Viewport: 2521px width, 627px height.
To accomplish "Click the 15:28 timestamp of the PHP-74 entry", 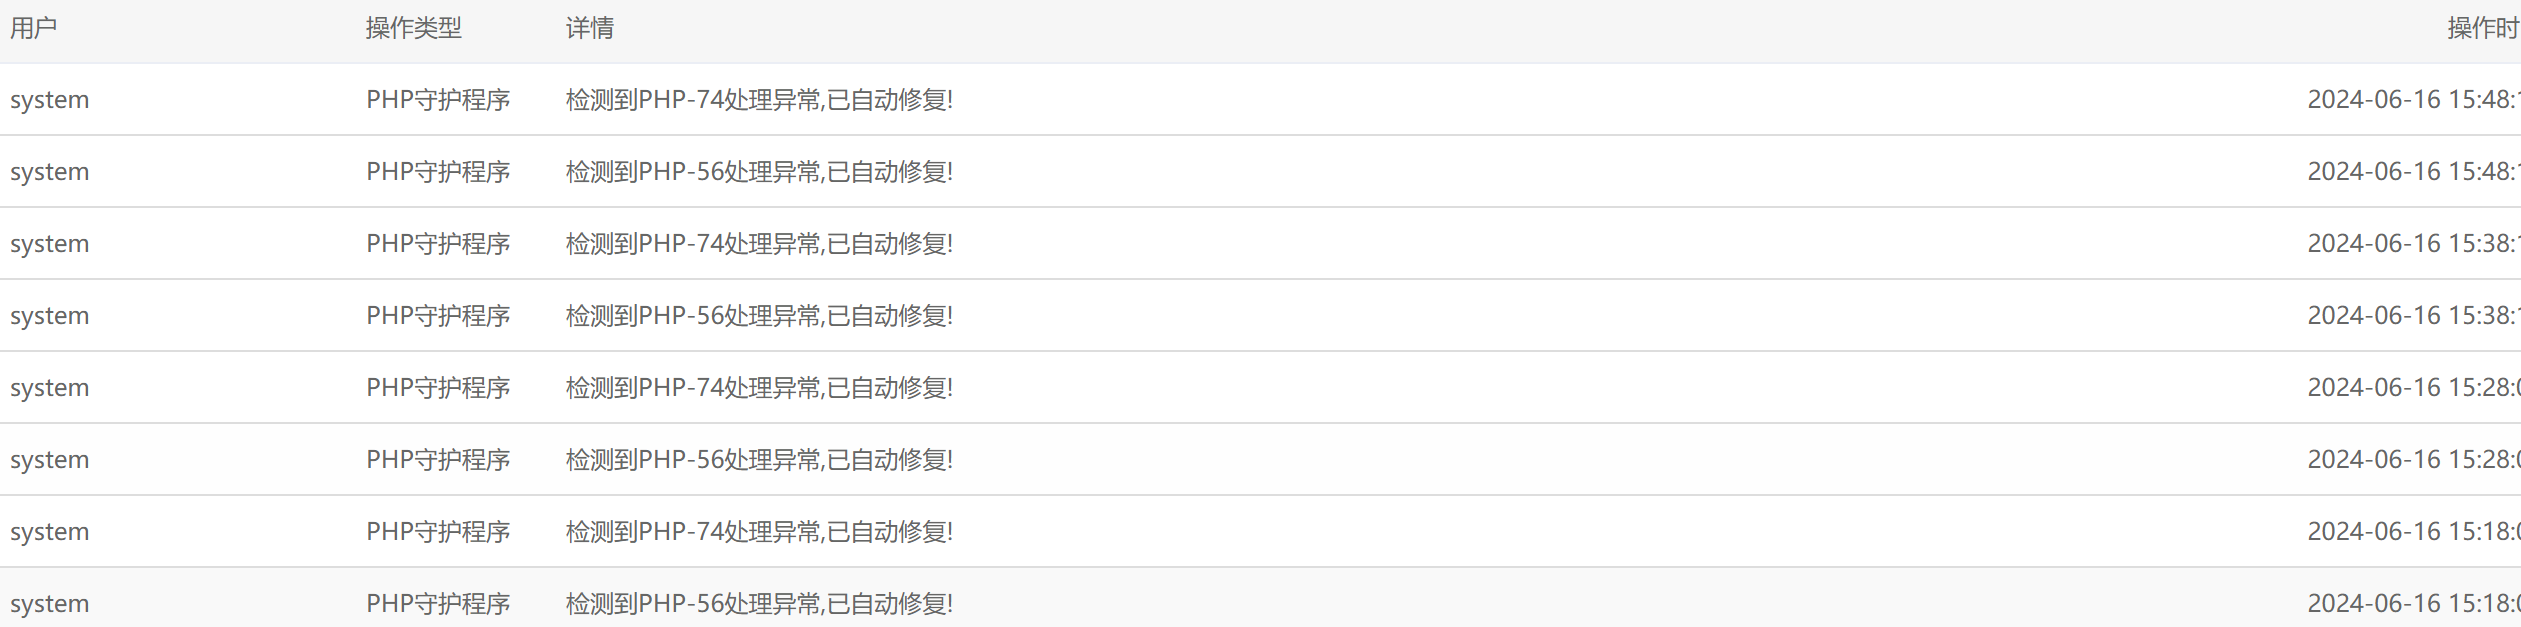I will pyautogui.click(x=2414, y=388).
